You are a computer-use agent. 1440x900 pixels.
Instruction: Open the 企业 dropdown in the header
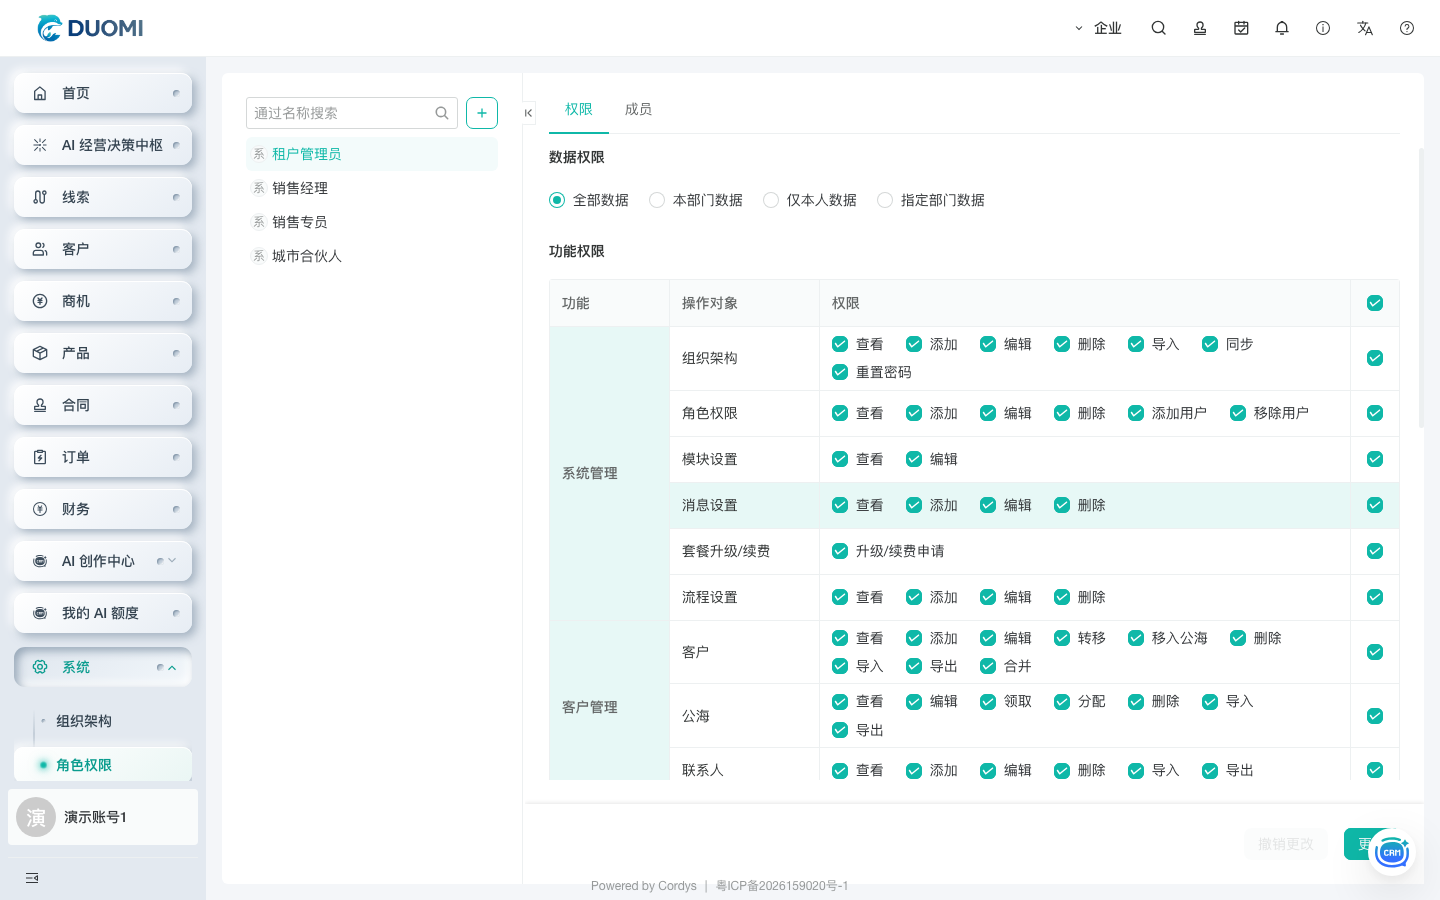pos(1098,28)
